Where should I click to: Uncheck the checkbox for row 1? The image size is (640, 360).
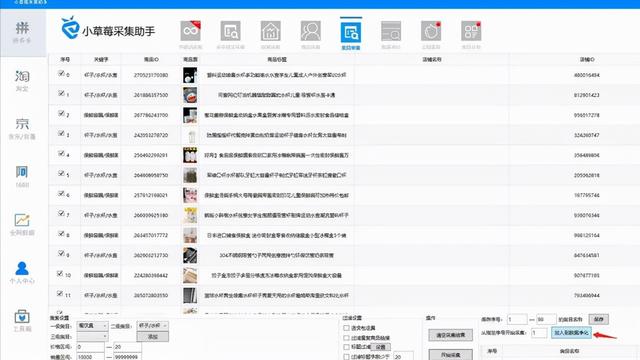pyautogui.click(x=61, y=93)
